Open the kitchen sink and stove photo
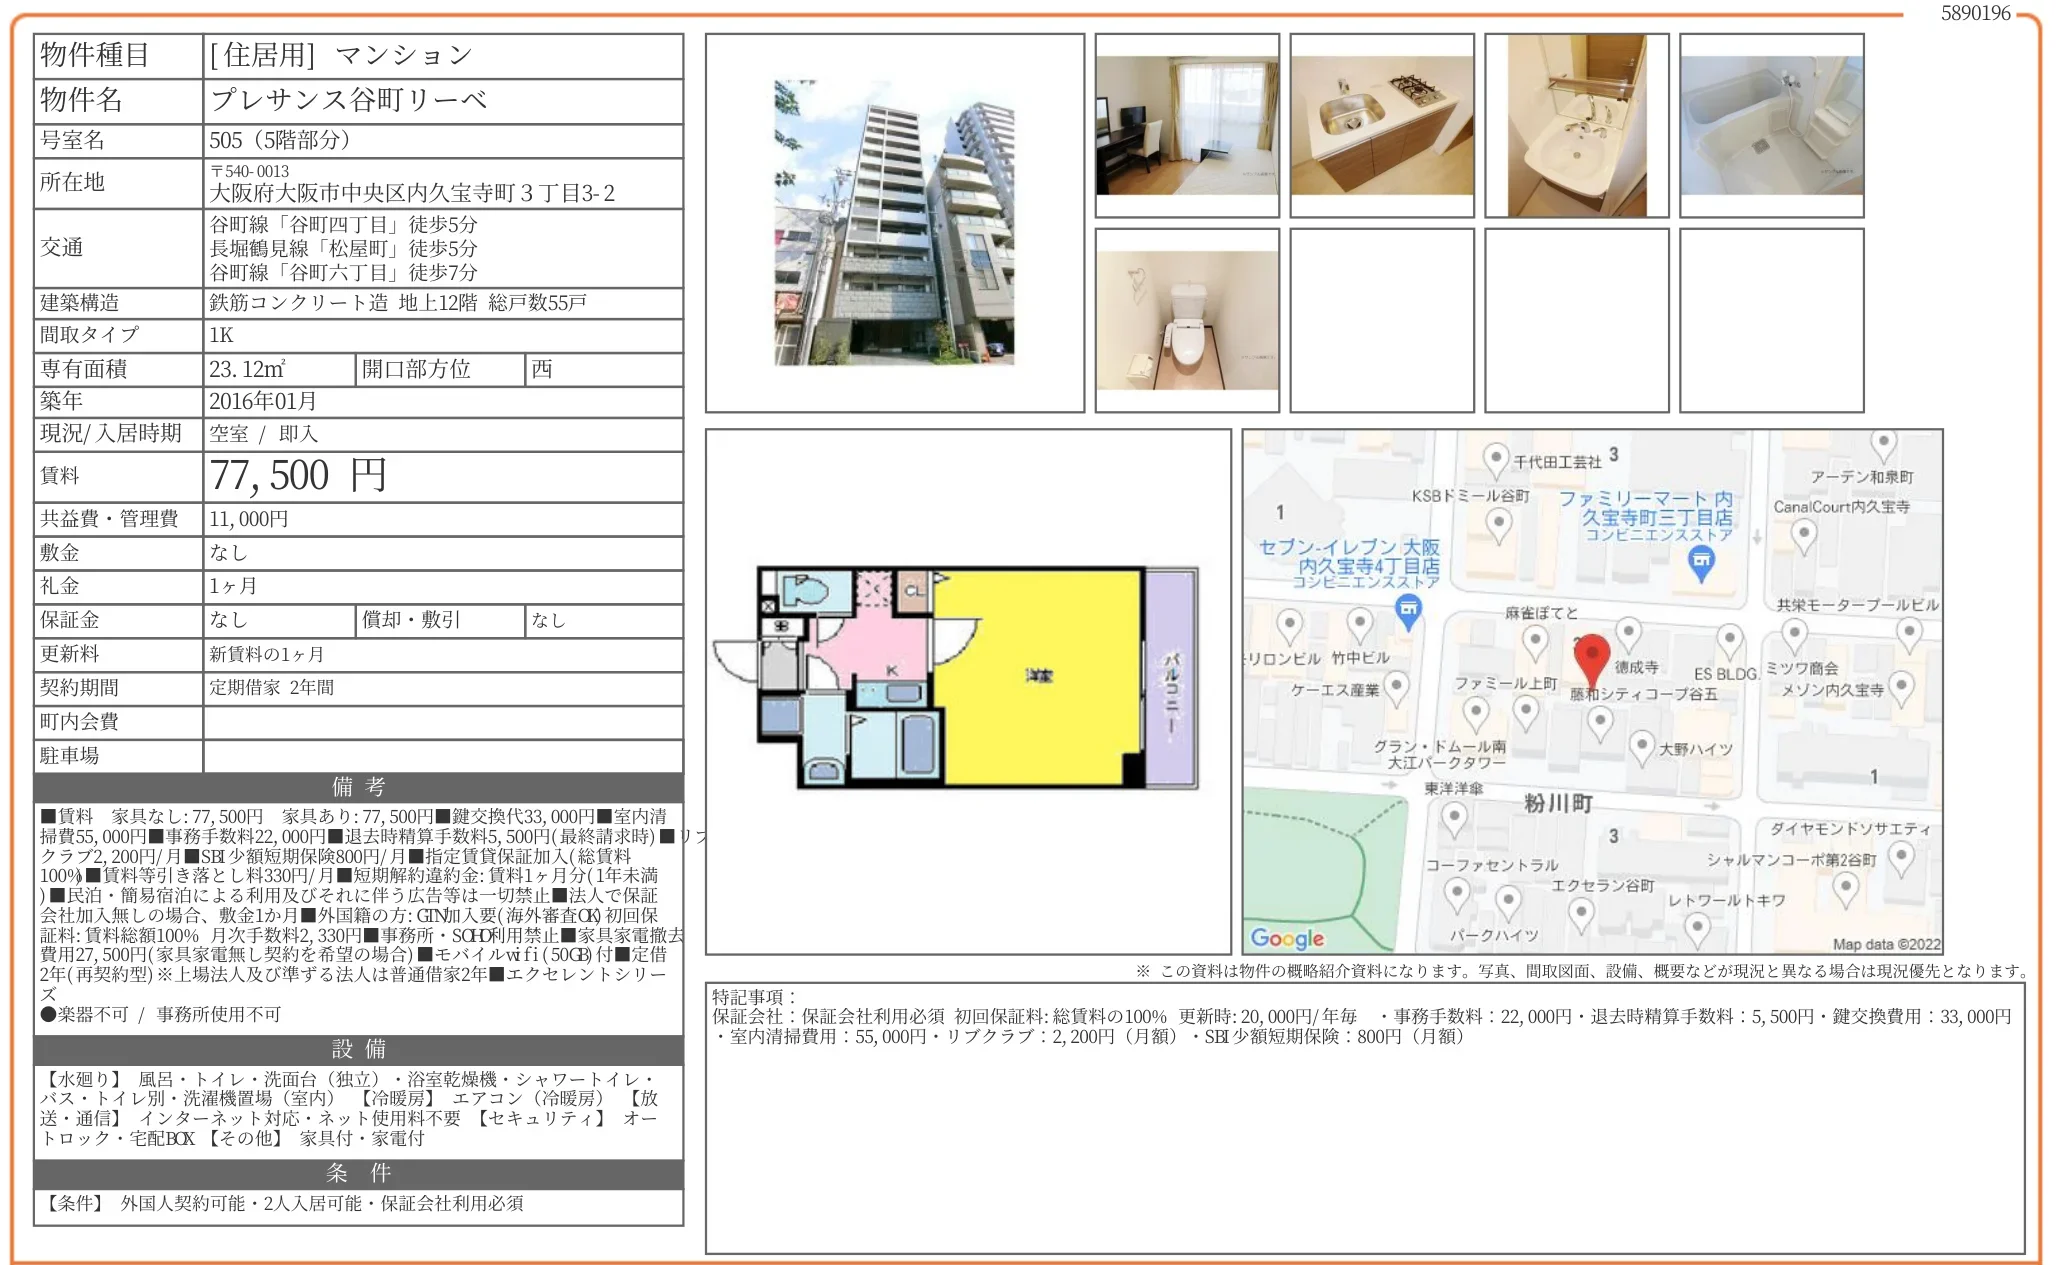The image size is (2056, 1265). pos(1382,125)
